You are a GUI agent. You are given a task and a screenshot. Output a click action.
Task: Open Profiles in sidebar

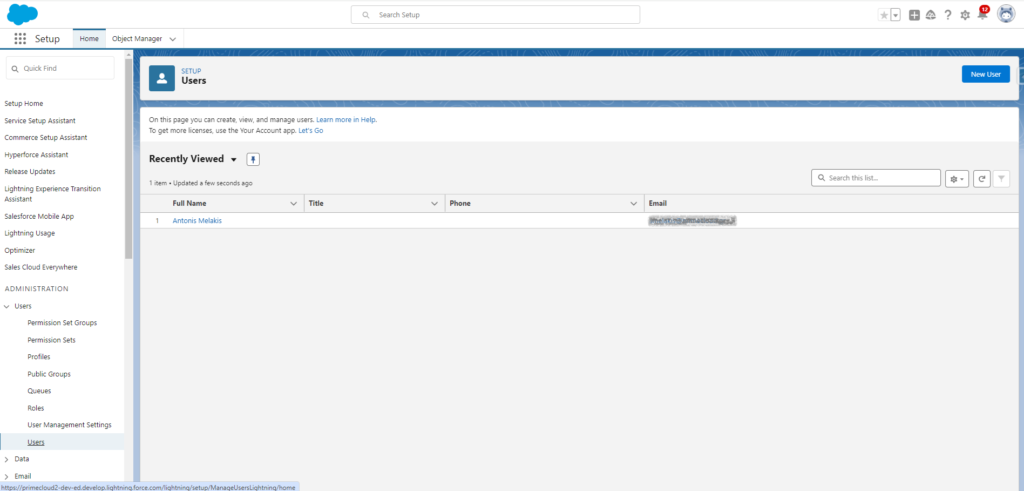[39, 357]
